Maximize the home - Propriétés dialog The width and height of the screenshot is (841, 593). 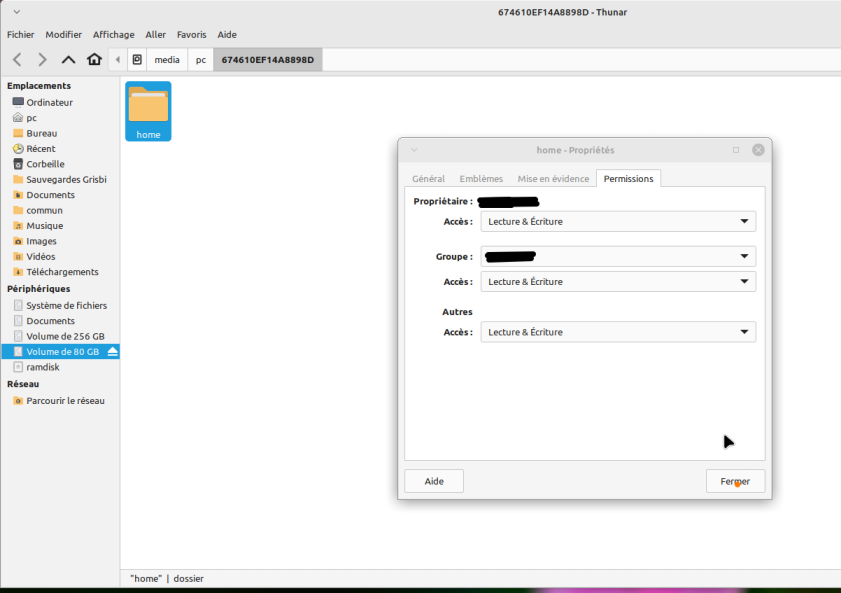coord(736,150)
